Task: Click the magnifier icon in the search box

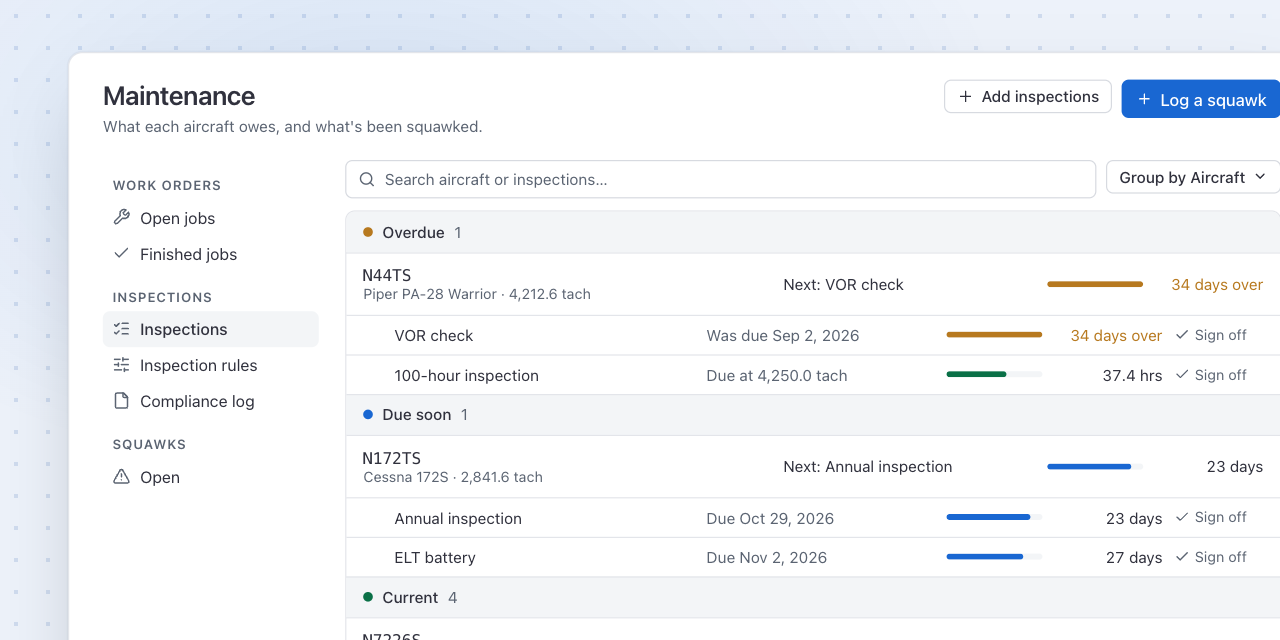Action: coord(367,179)
